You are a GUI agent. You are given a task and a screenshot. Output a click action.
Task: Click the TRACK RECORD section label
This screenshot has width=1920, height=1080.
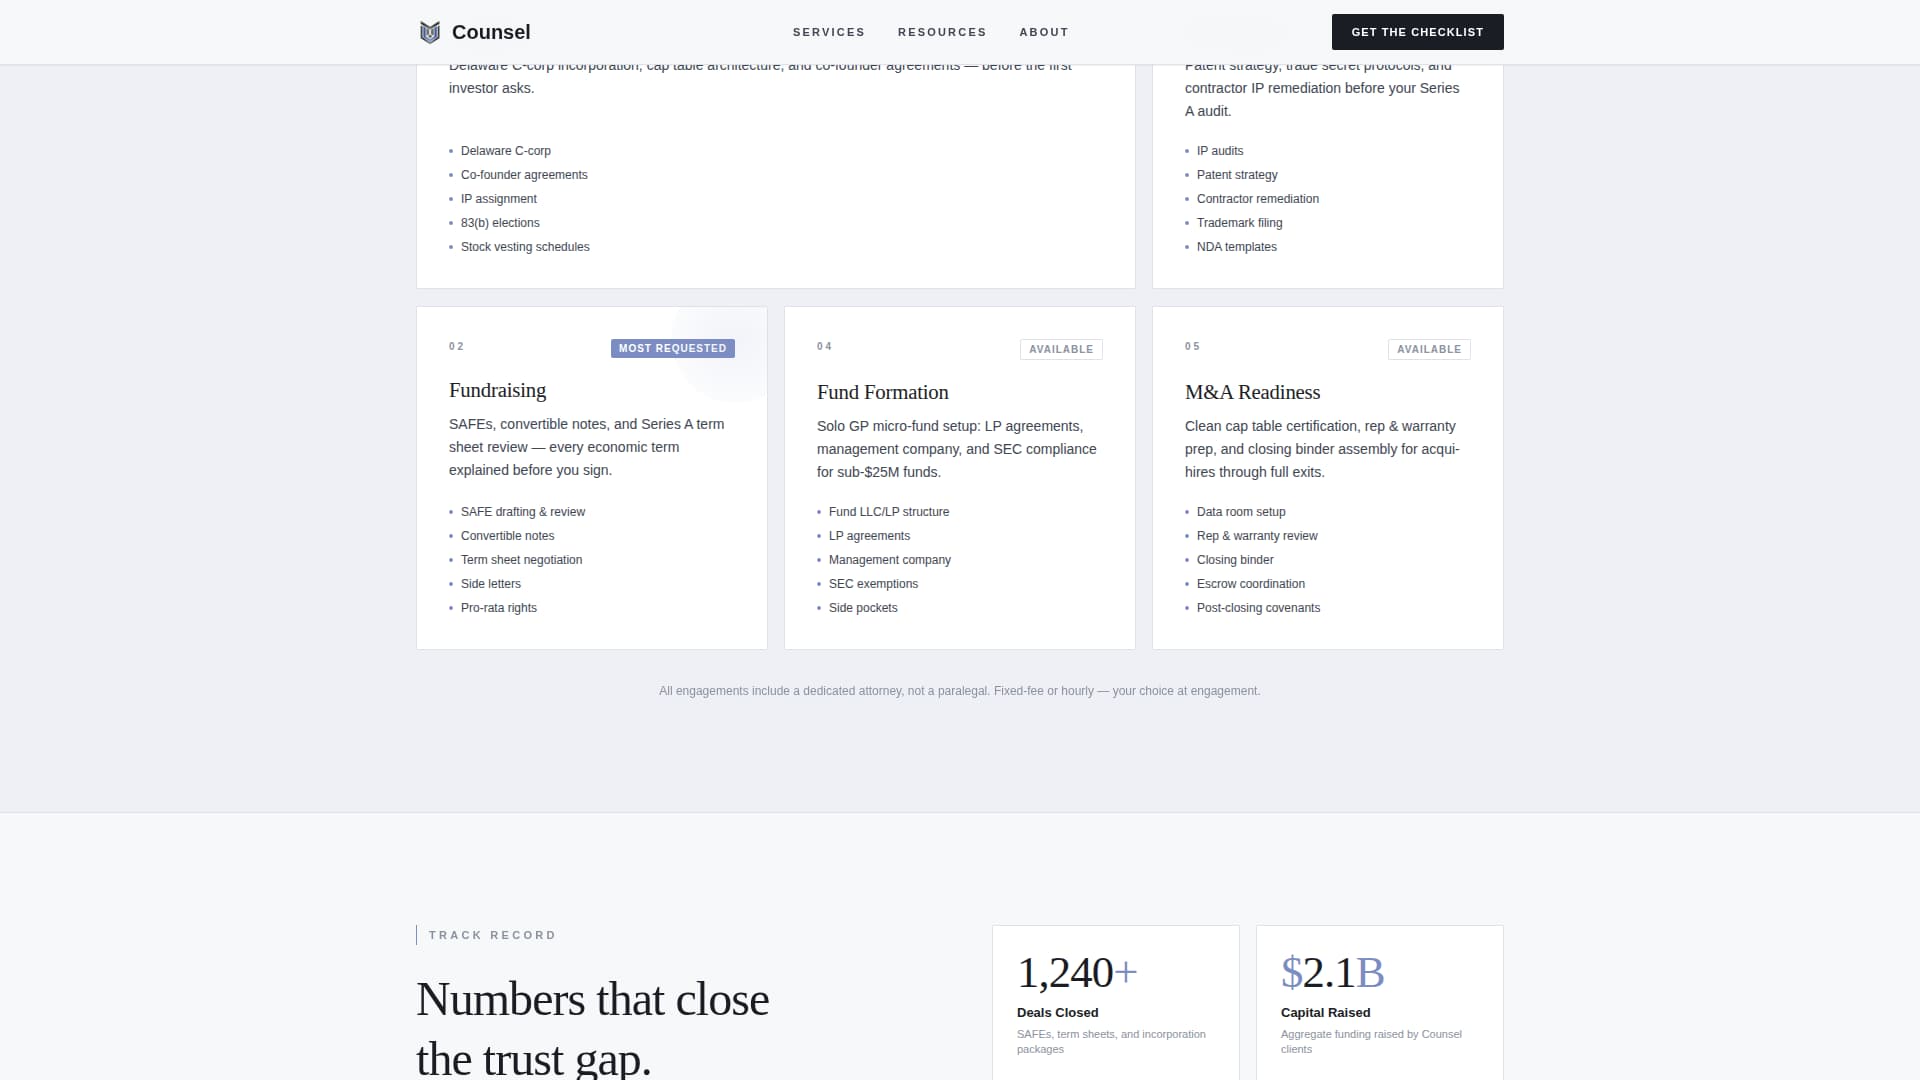490,934
